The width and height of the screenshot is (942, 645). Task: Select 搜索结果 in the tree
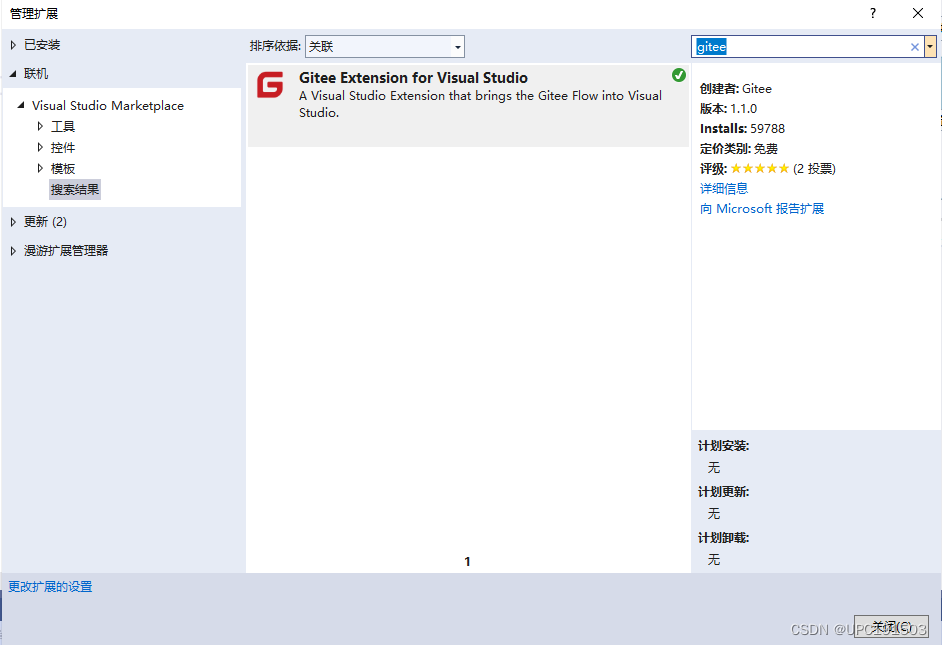coord(75,190)
